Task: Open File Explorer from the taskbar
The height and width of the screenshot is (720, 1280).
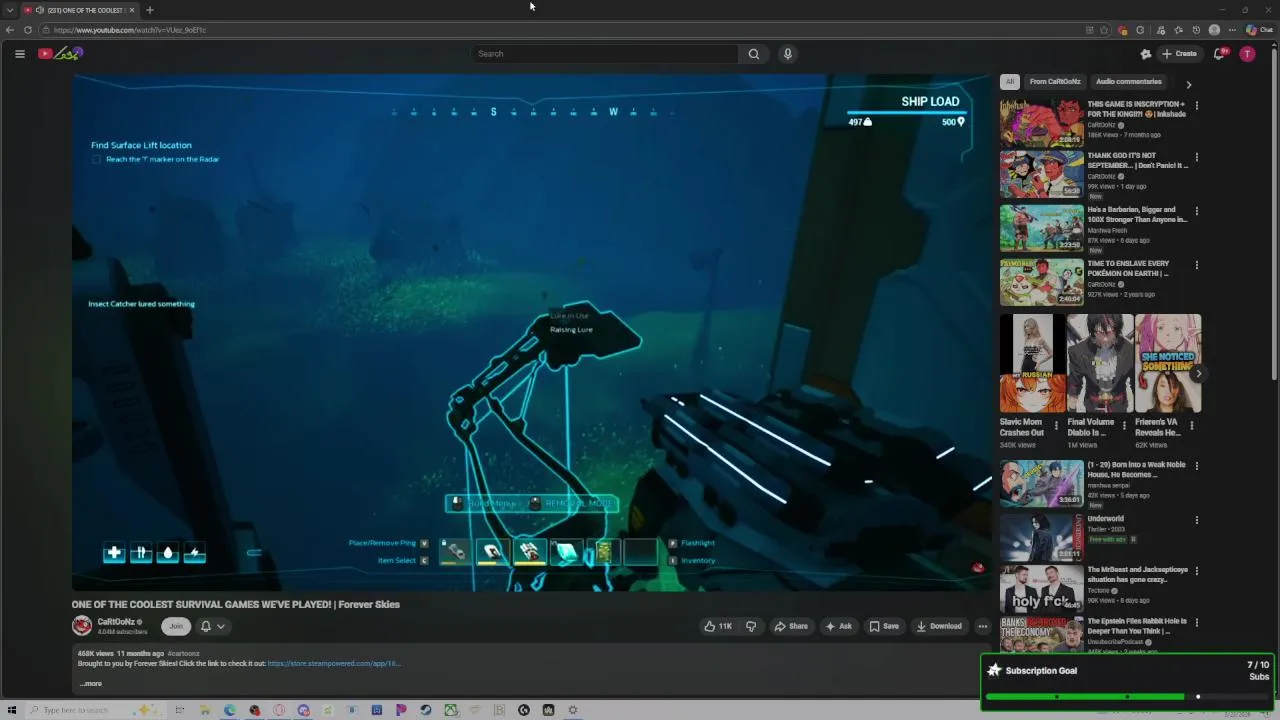Action: pos(205,710)
